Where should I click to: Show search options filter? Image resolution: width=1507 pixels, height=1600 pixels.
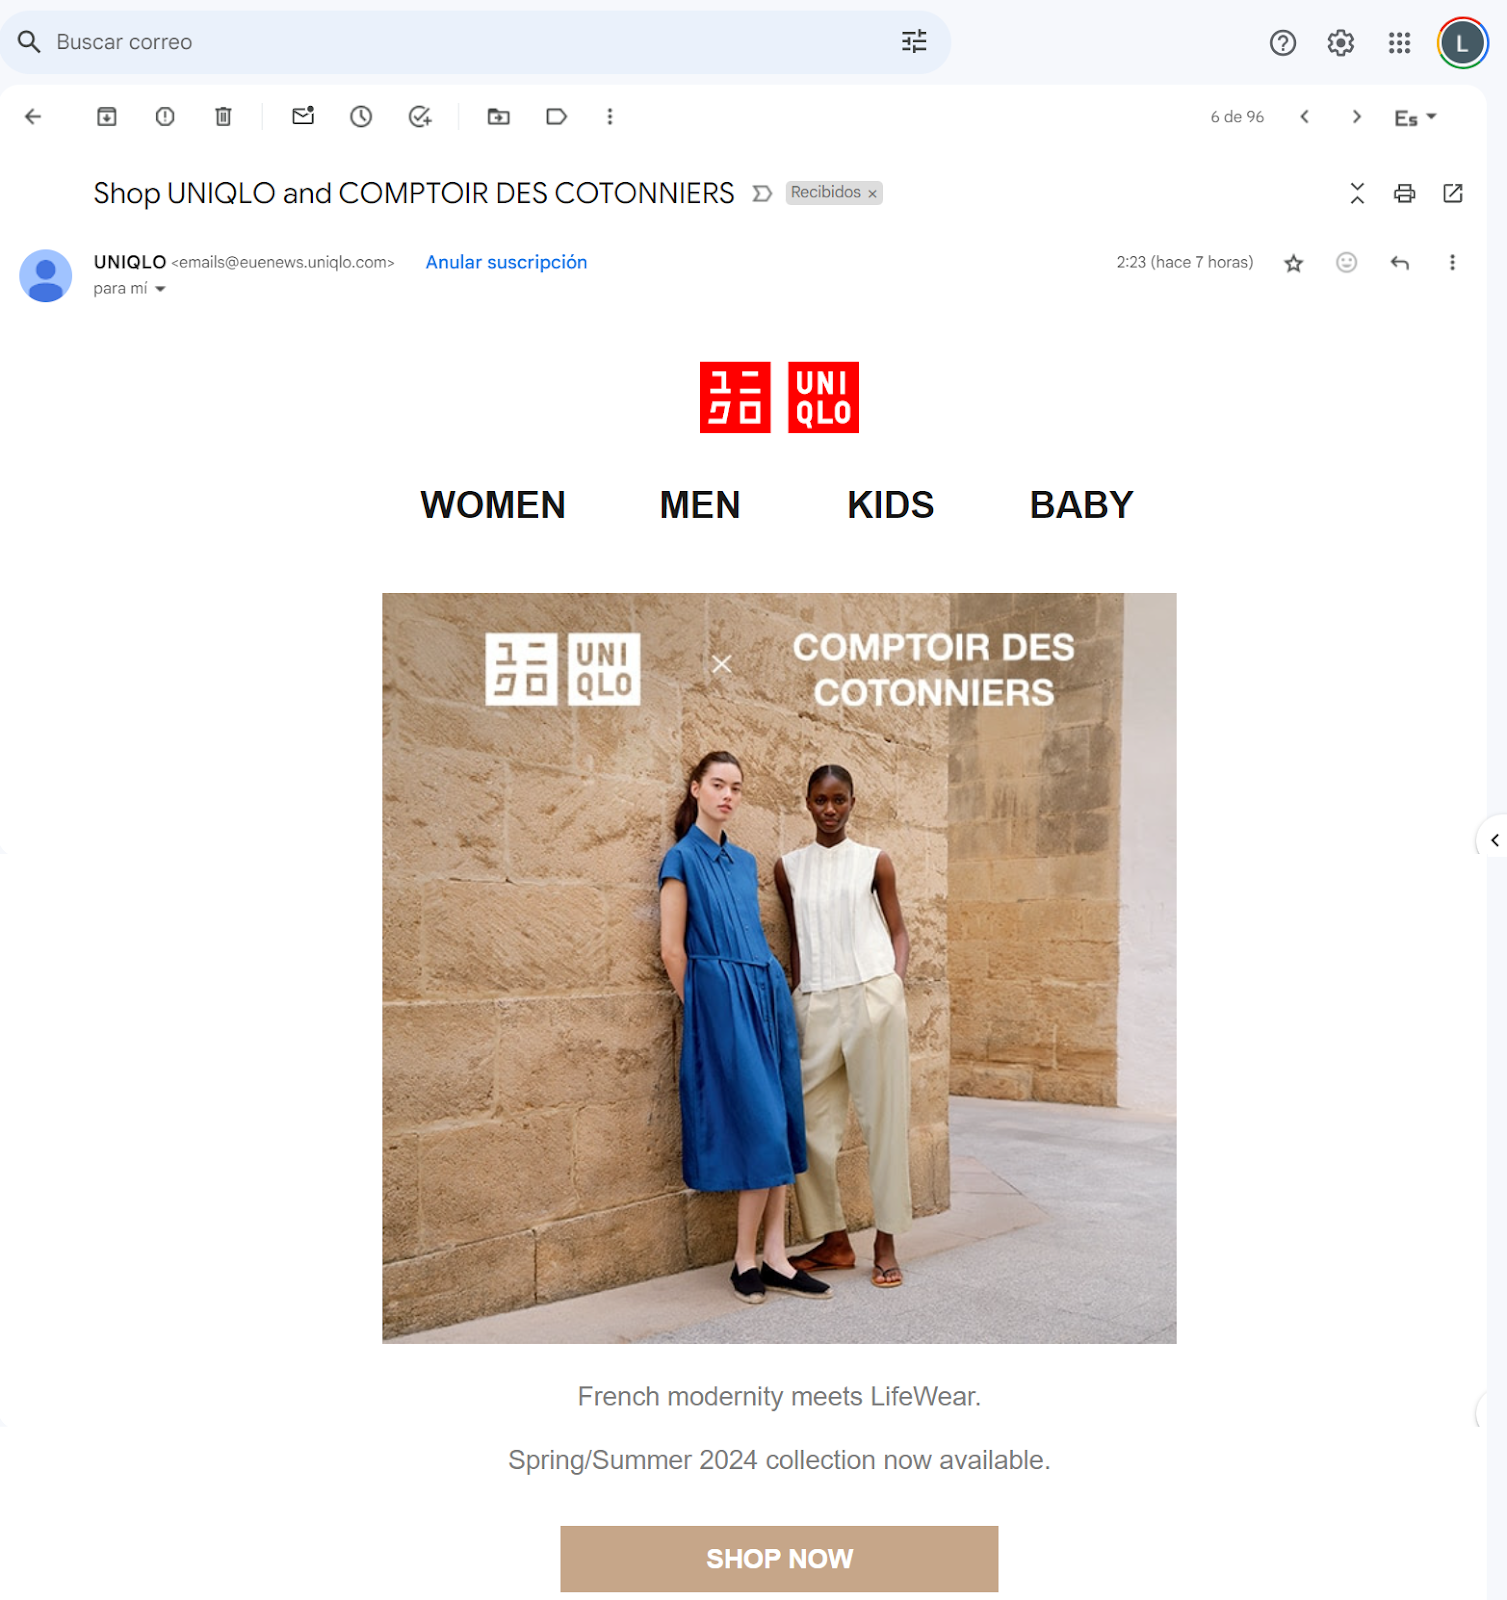pos(914,42)
